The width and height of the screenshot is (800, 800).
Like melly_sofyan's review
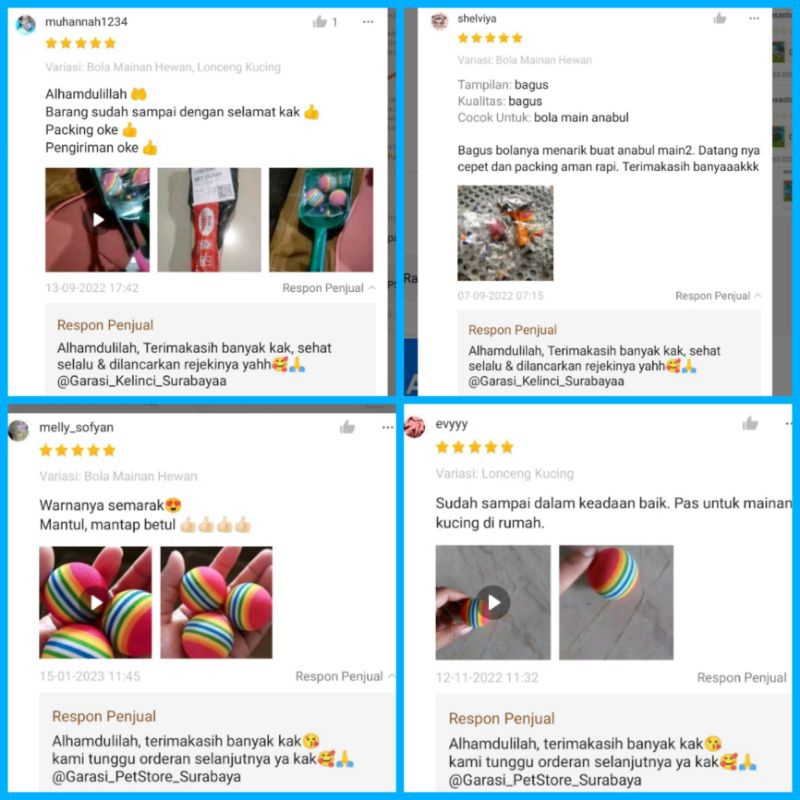[x=347, y=427]
